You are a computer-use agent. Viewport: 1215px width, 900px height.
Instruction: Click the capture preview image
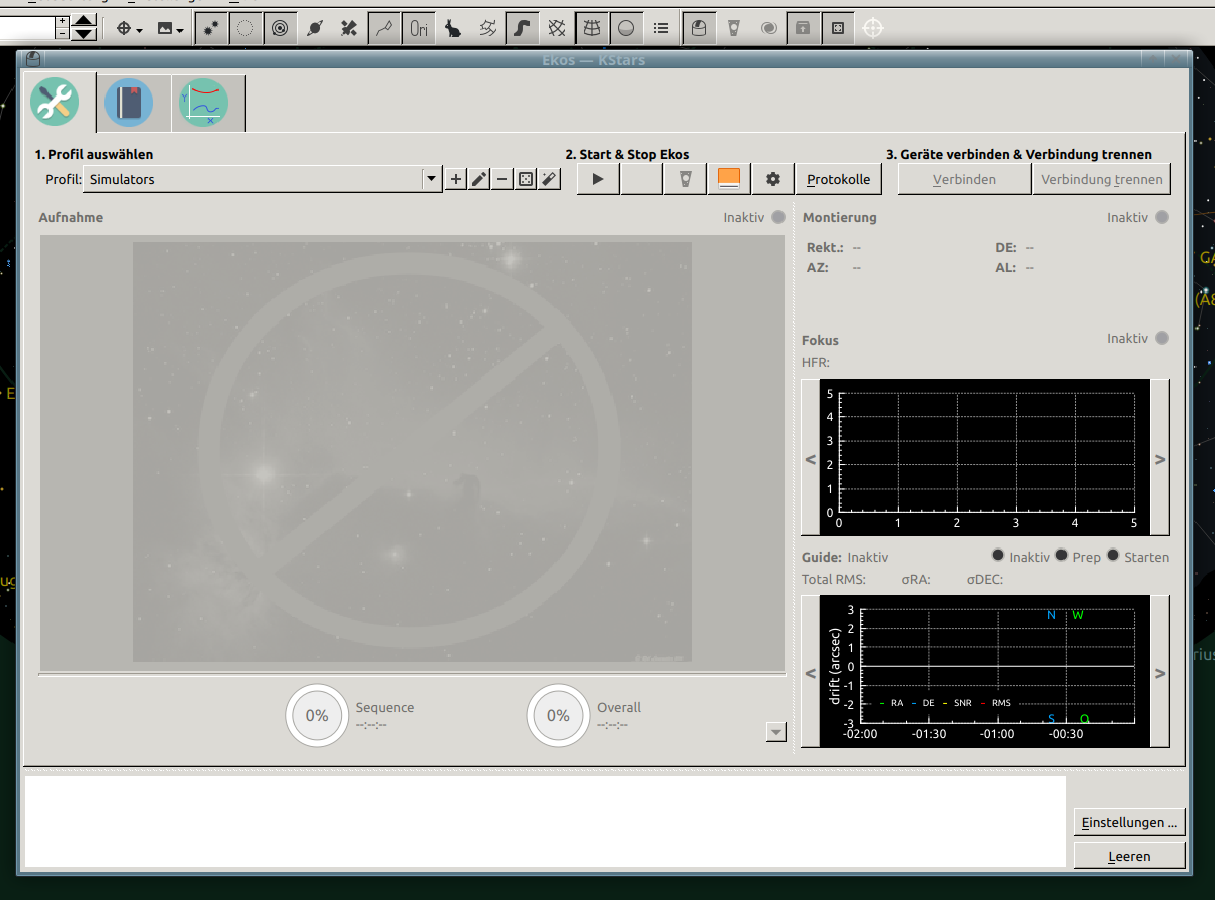click(x=412, y=452)
